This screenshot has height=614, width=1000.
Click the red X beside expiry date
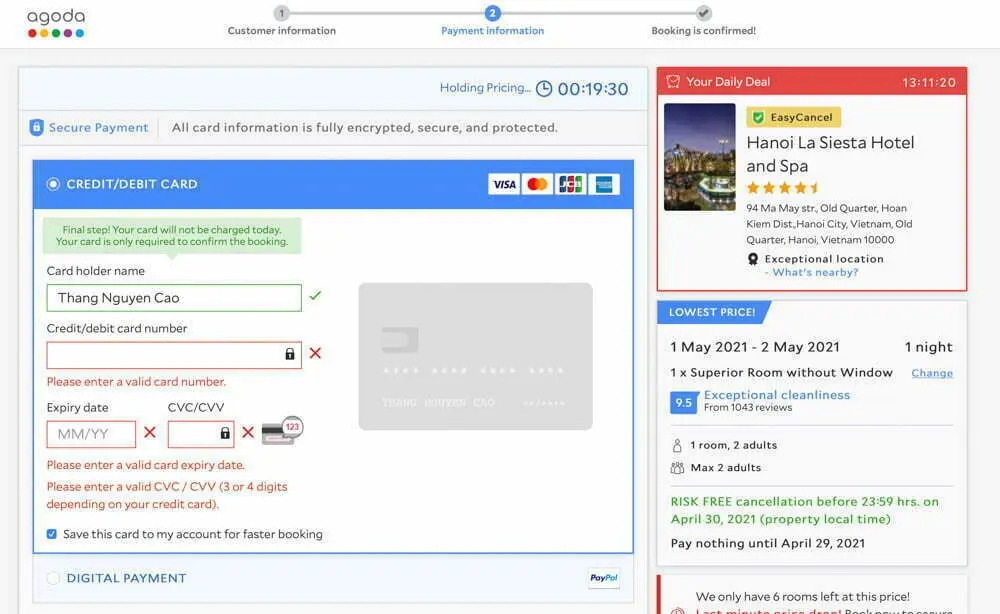pos(150,432)
